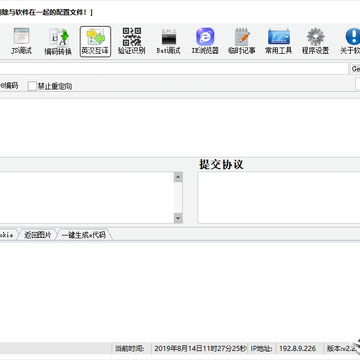Switch to the 一键生成e代码 tab
360x360 pixels.
pos(84,235)
